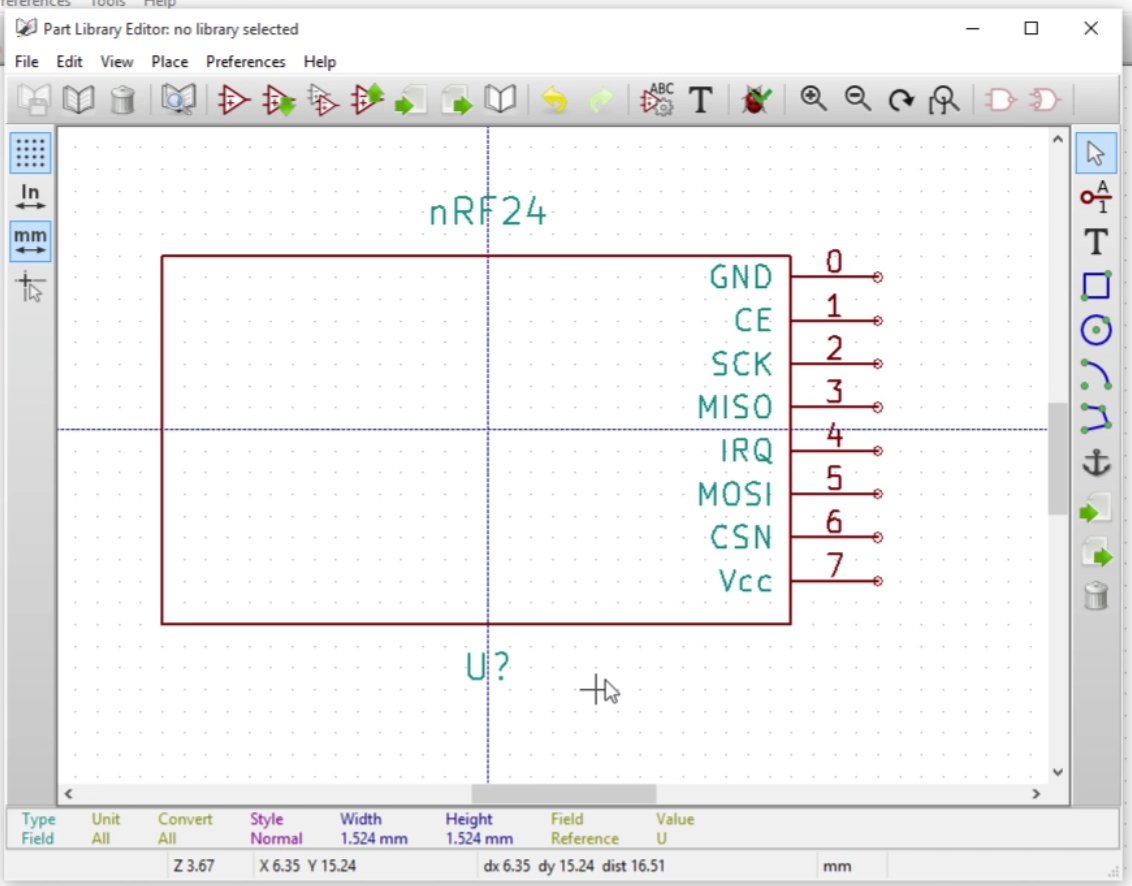Export component icon in top toolbar
The width and height of the screenshot is (1132, 886).
pos(456,100)
